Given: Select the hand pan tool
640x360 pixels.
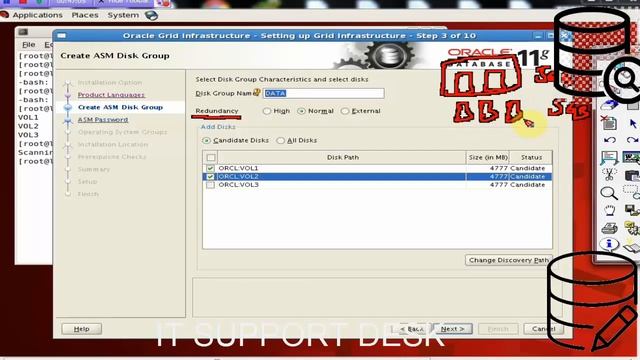Looking at the screenshot, I should [x=609, y=211].
